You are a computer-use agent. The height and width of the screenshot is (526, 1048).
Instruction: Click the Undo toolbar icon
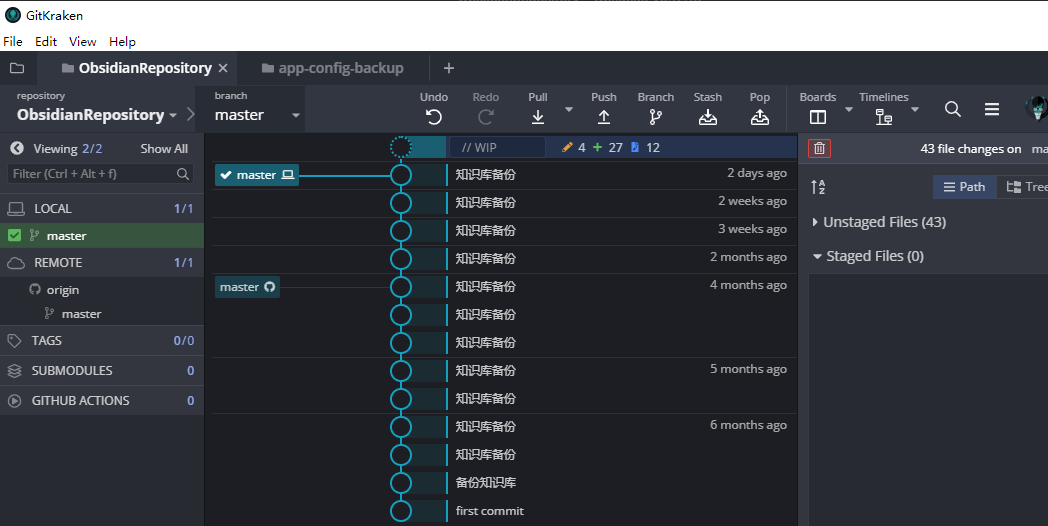point(434,116)
